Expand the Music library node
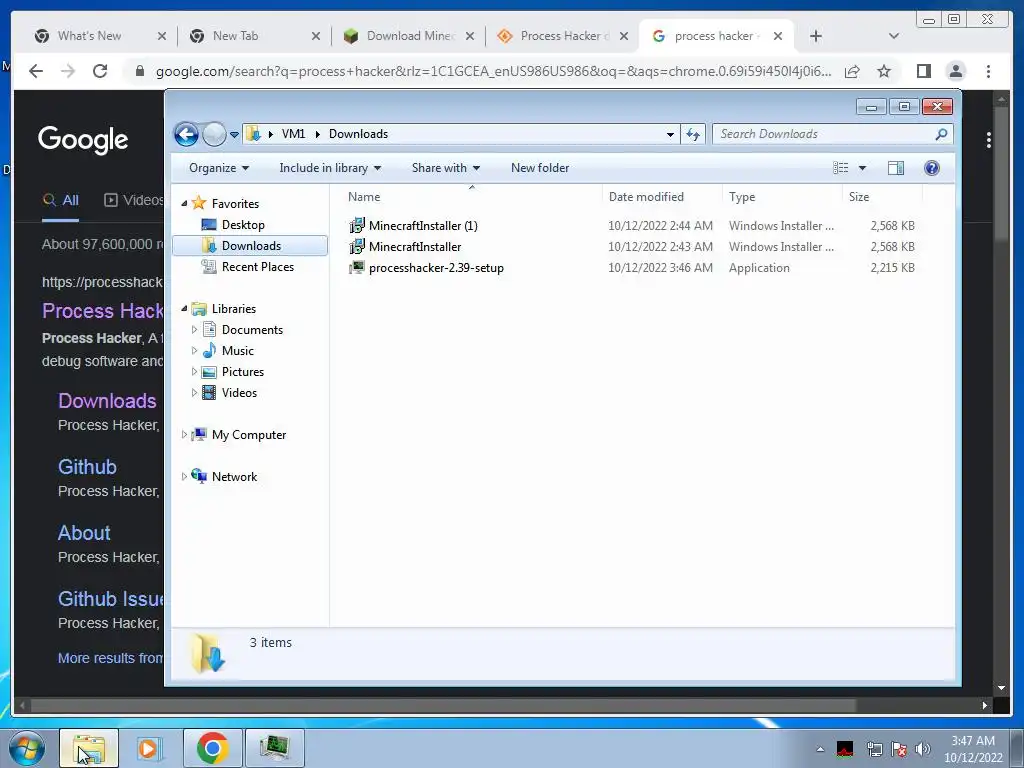Viewport: 1024px width, 768px height. (x=194, y=351)
